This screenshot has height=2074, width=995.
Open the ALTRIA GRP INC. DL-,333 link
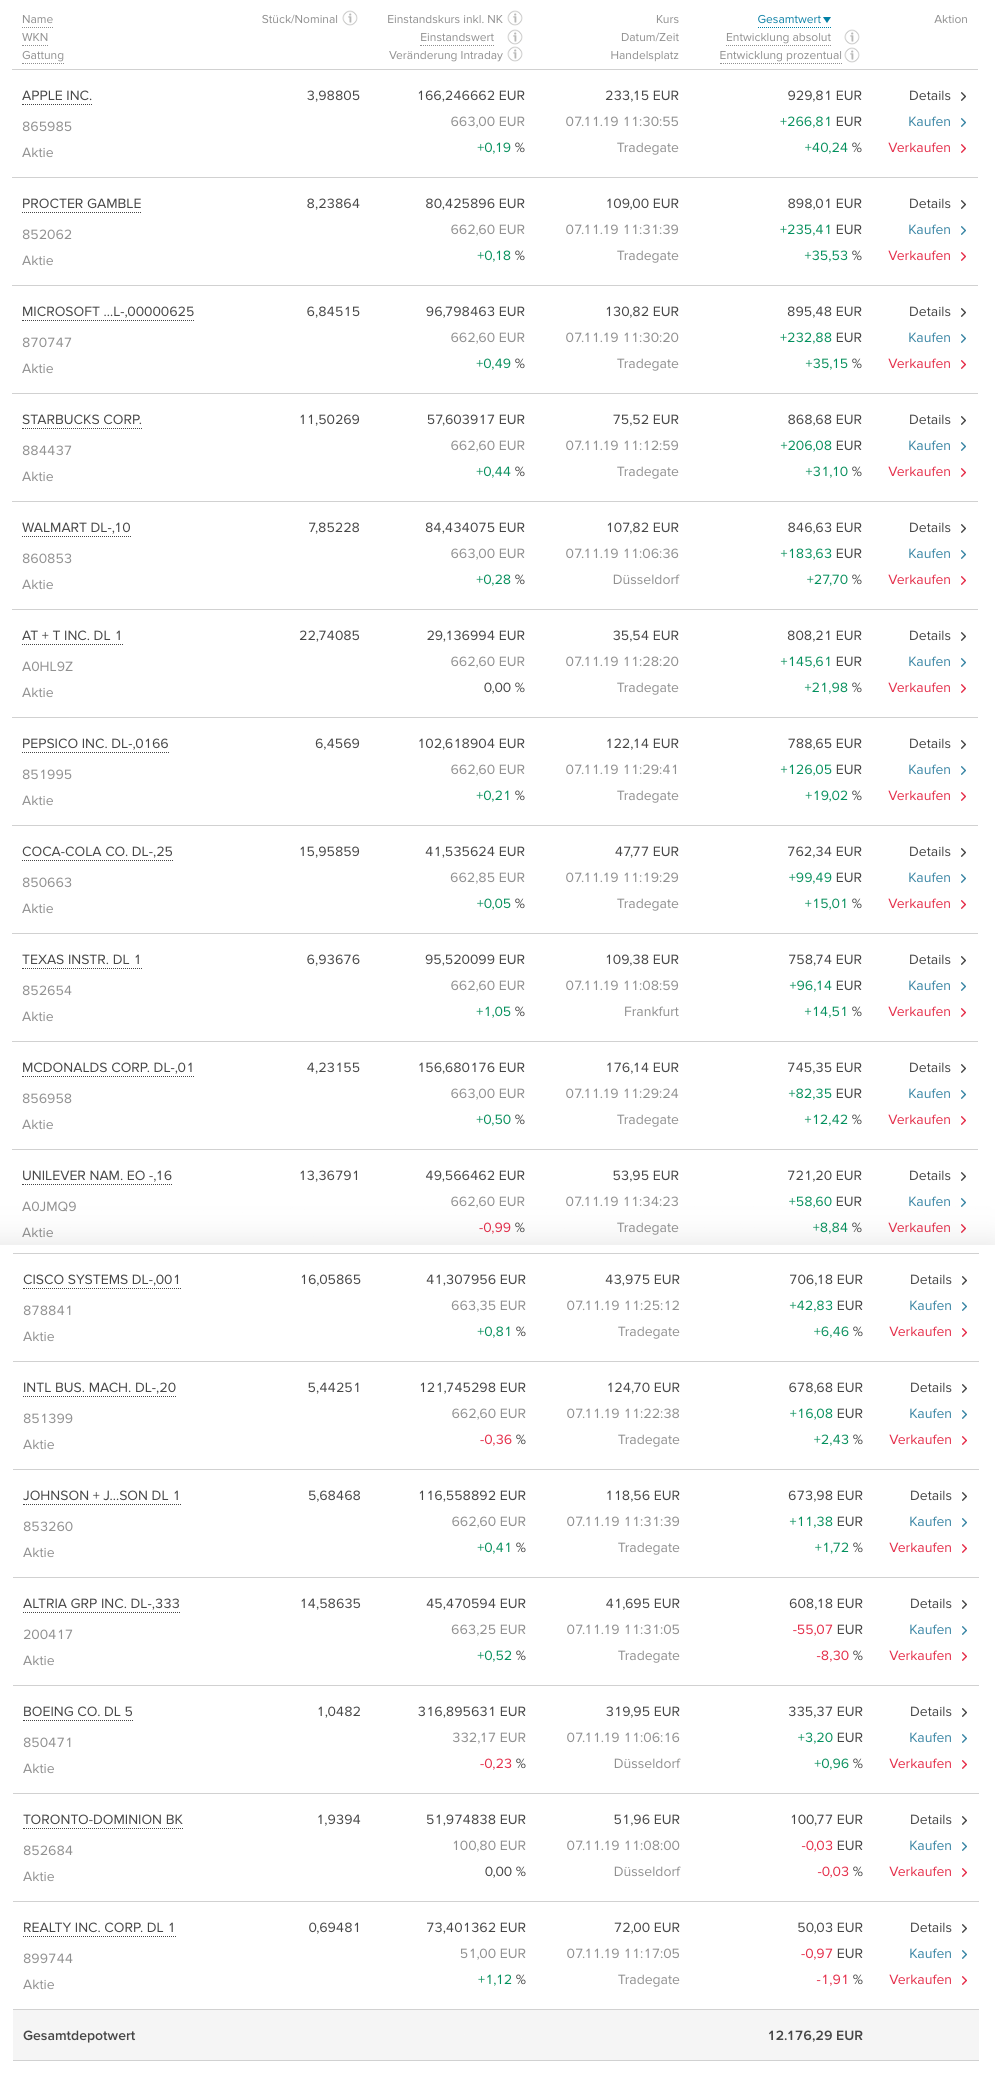tap(101, 1604)
